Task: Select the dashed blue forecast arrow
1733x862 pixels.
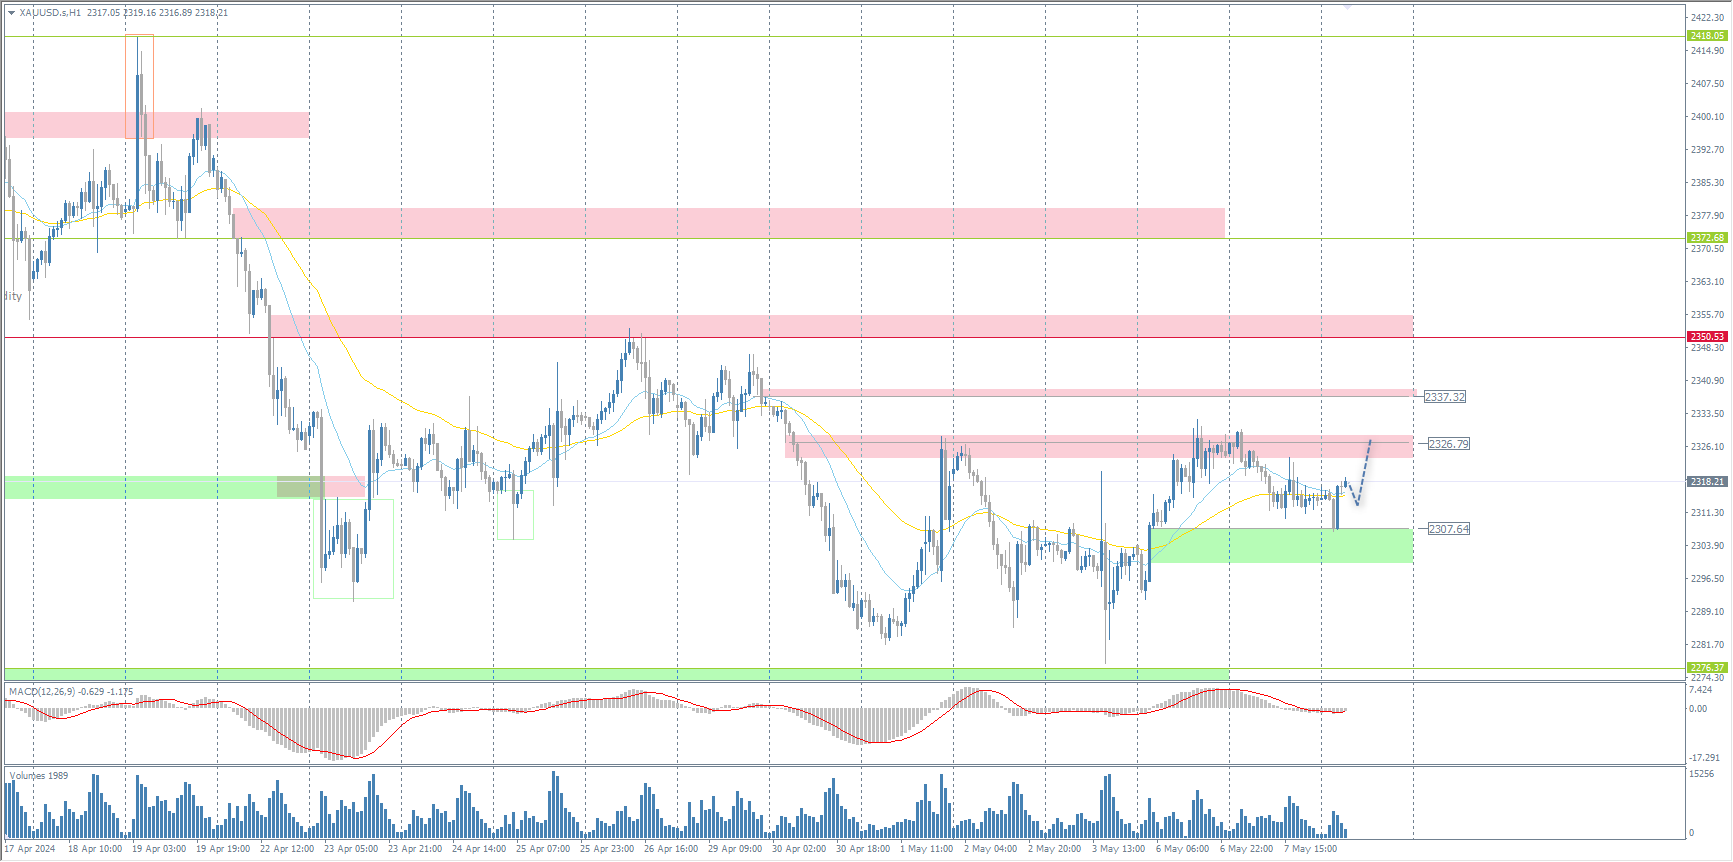Action: [1362, 472]
